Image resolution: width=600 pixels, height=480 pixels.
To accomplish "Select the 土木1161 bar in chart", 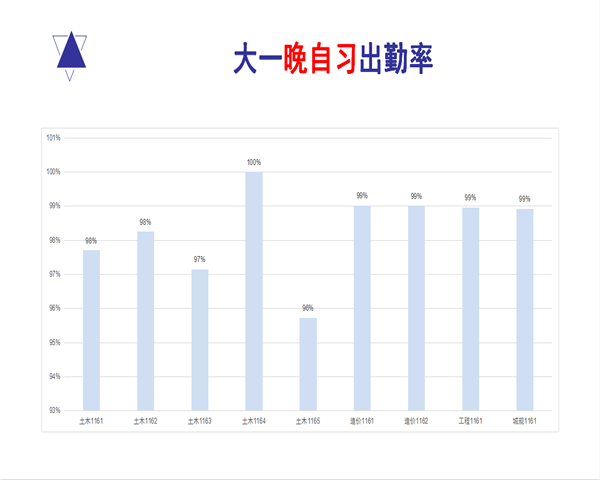I will pos(91,330).
